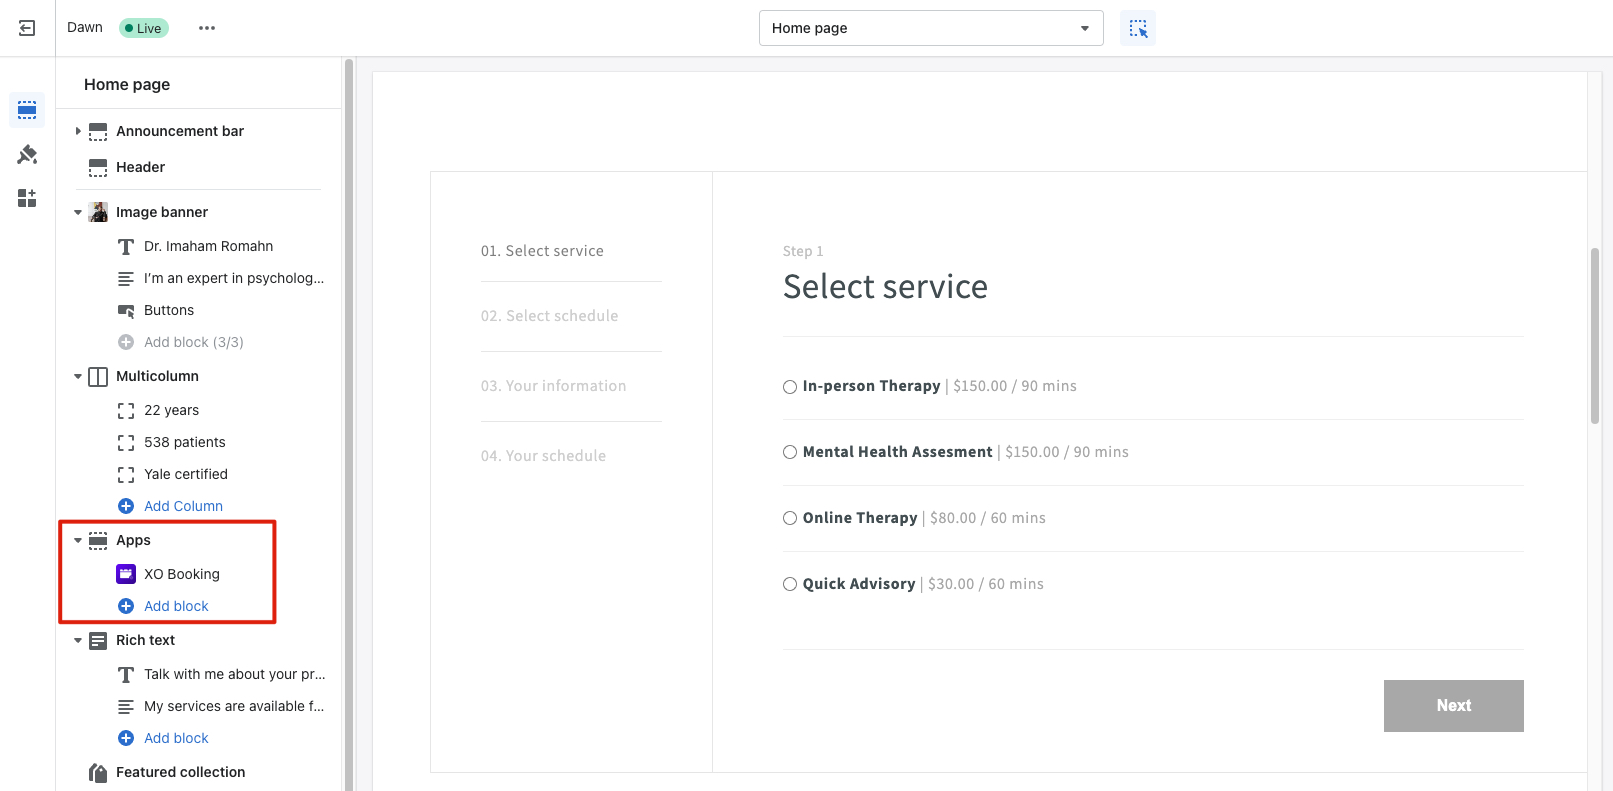Select In-person Therapy radio option
The image size is (1613, 791).
[x=790, y=387]
